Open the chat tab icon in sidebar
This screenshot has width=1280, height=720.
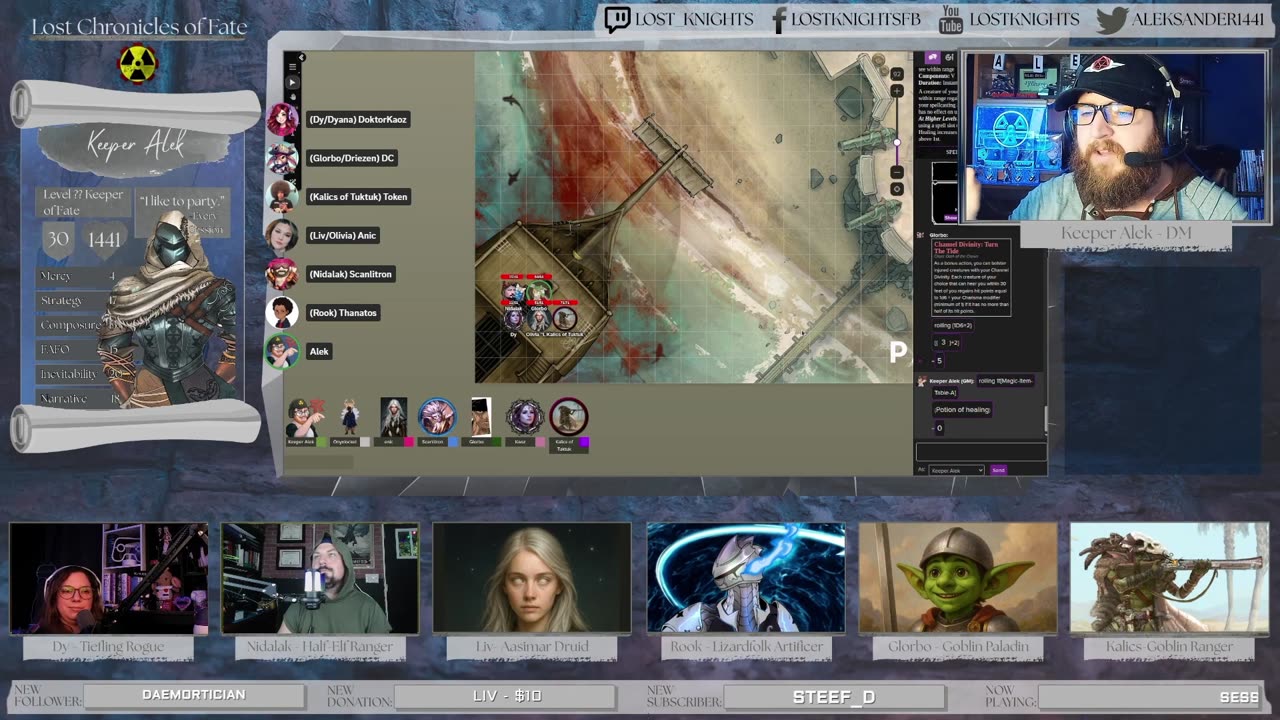[932, 57]
